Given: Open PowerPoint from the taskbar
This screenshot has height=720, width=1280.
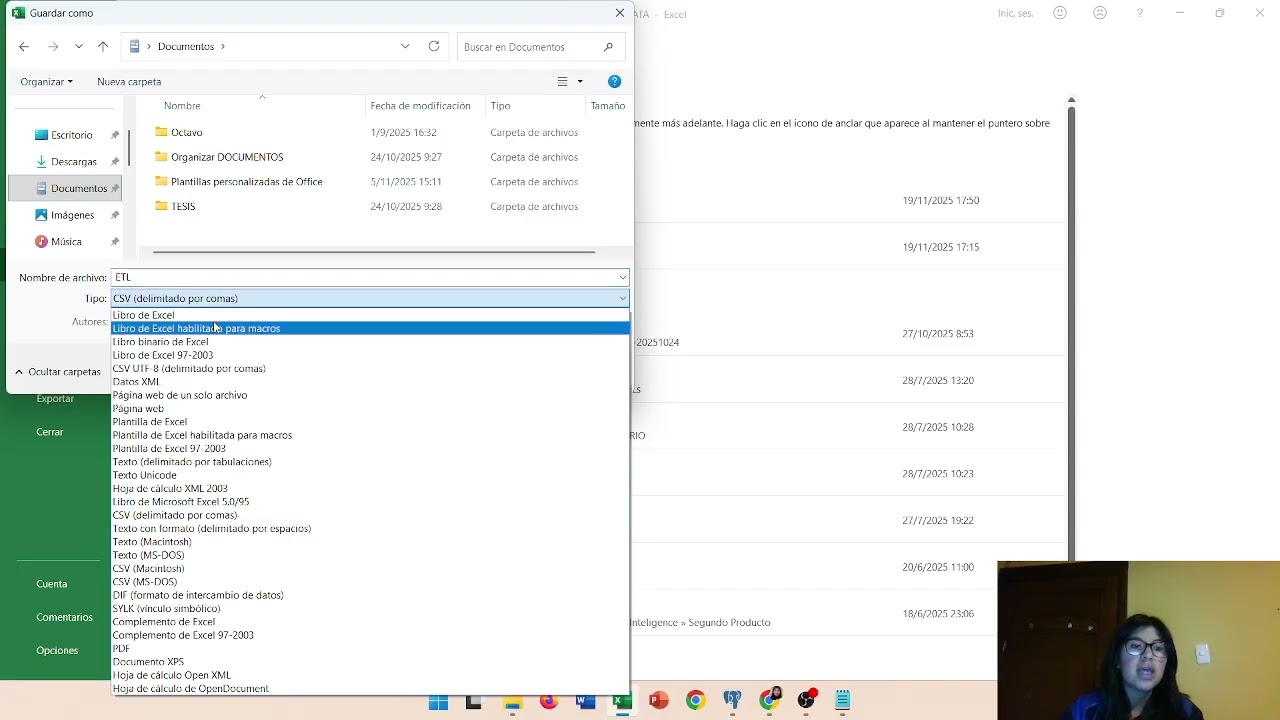Looking at the screenshot, I should pyautogui.click(x=658, y=701).
